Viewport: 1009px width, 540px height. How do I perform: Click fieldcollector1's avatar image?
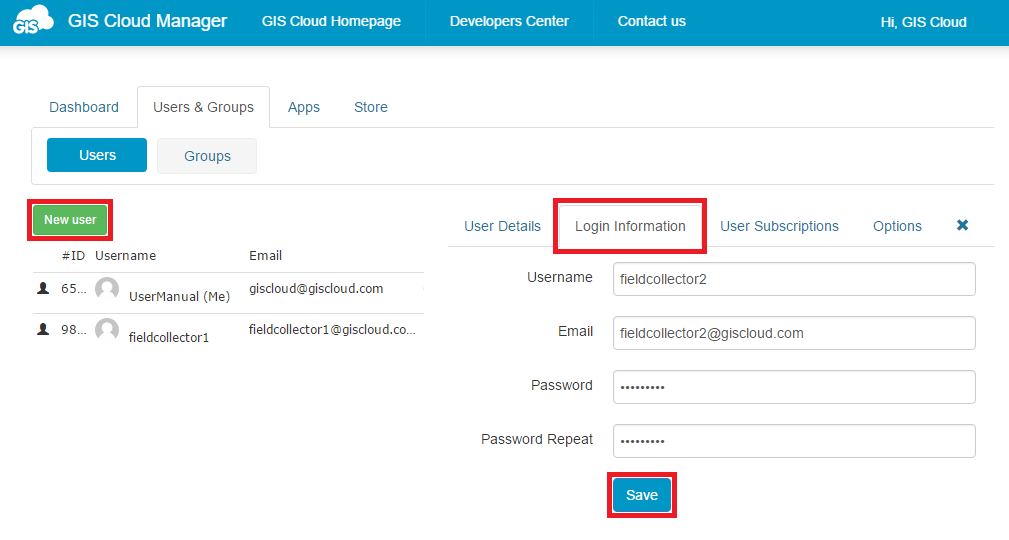coord(107,330)
